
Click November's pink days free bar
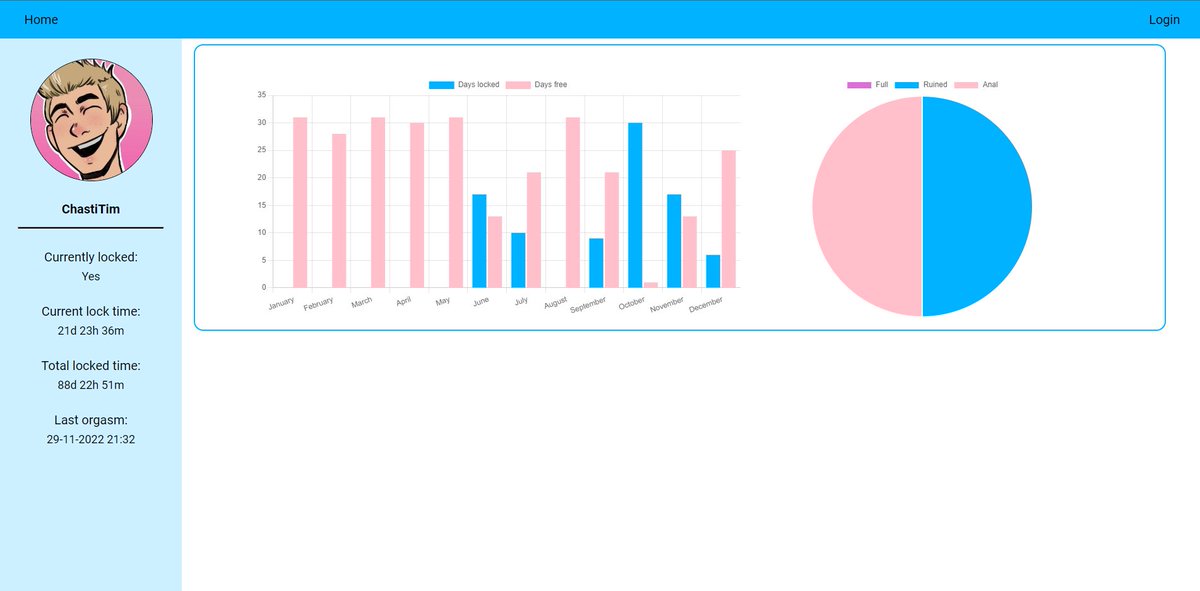(690, 251)
